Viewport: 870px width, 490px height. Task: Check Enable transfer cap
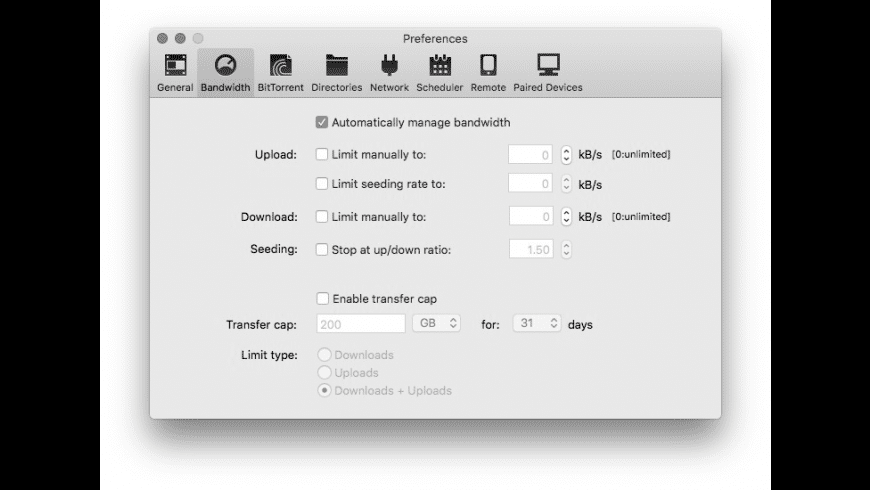click(322, 299)
